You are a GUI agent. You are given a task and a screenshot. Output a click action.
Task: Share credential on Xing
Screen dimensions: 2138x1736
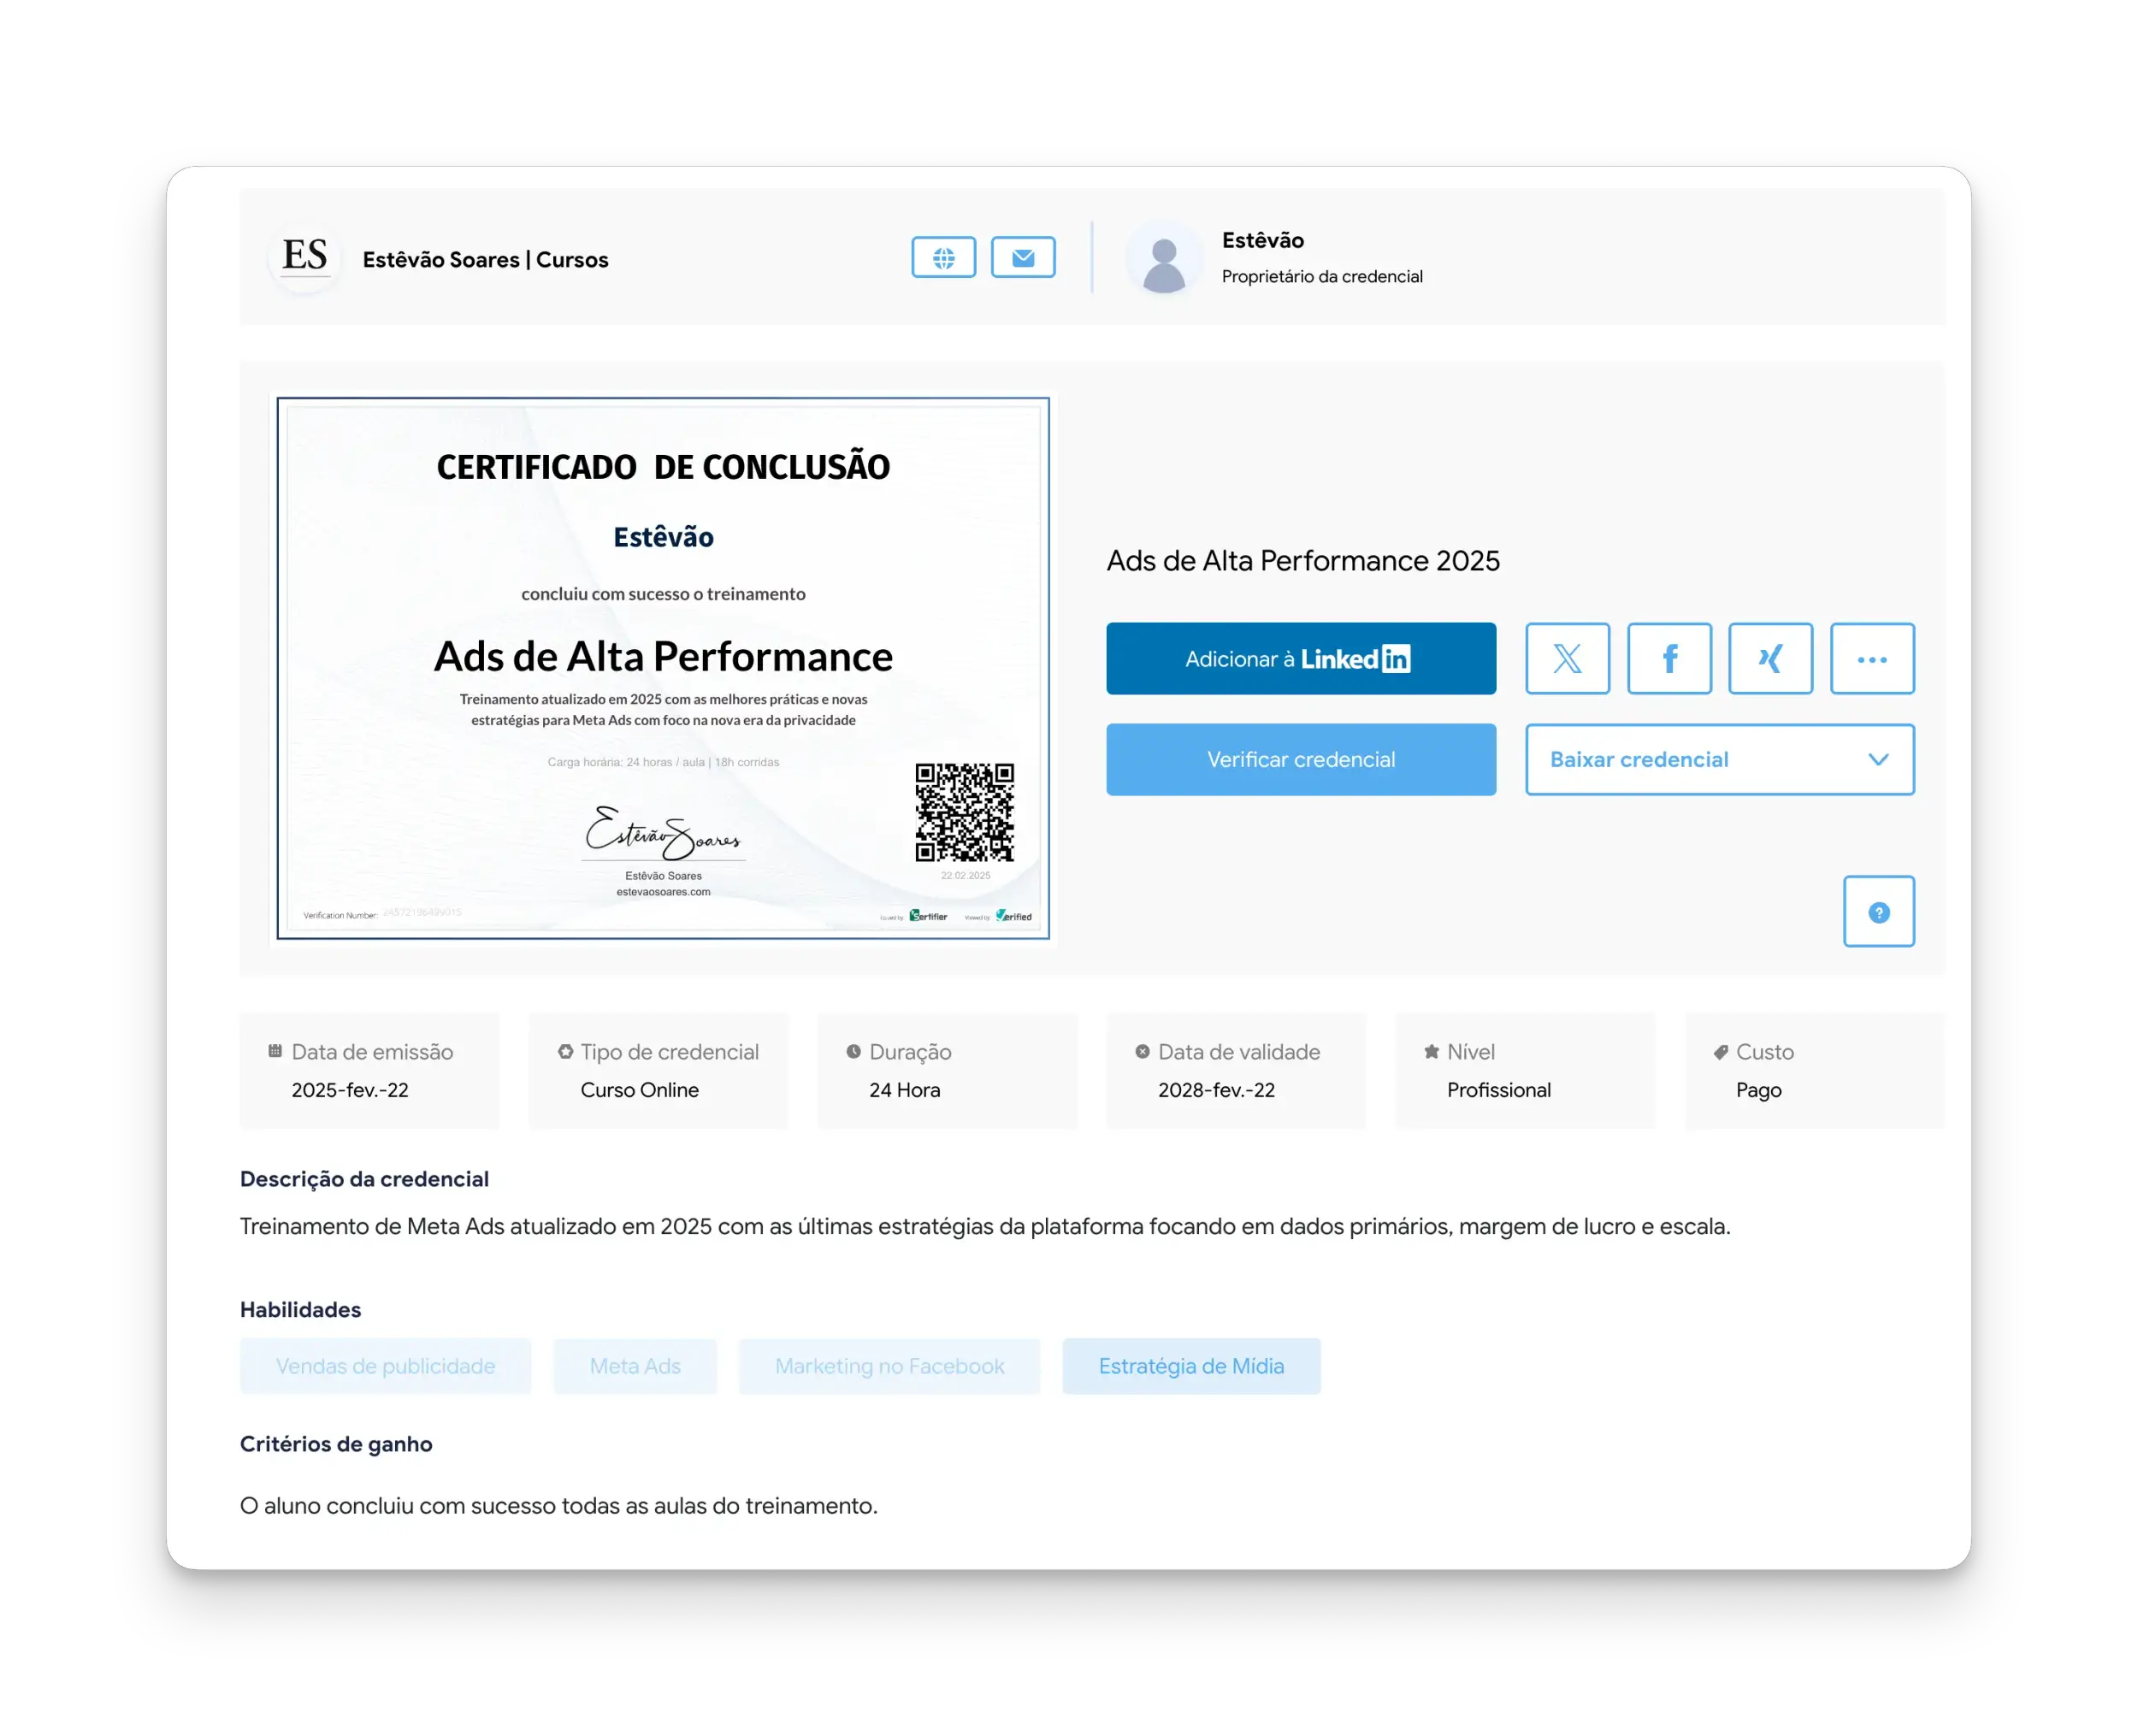point(1770,659)
